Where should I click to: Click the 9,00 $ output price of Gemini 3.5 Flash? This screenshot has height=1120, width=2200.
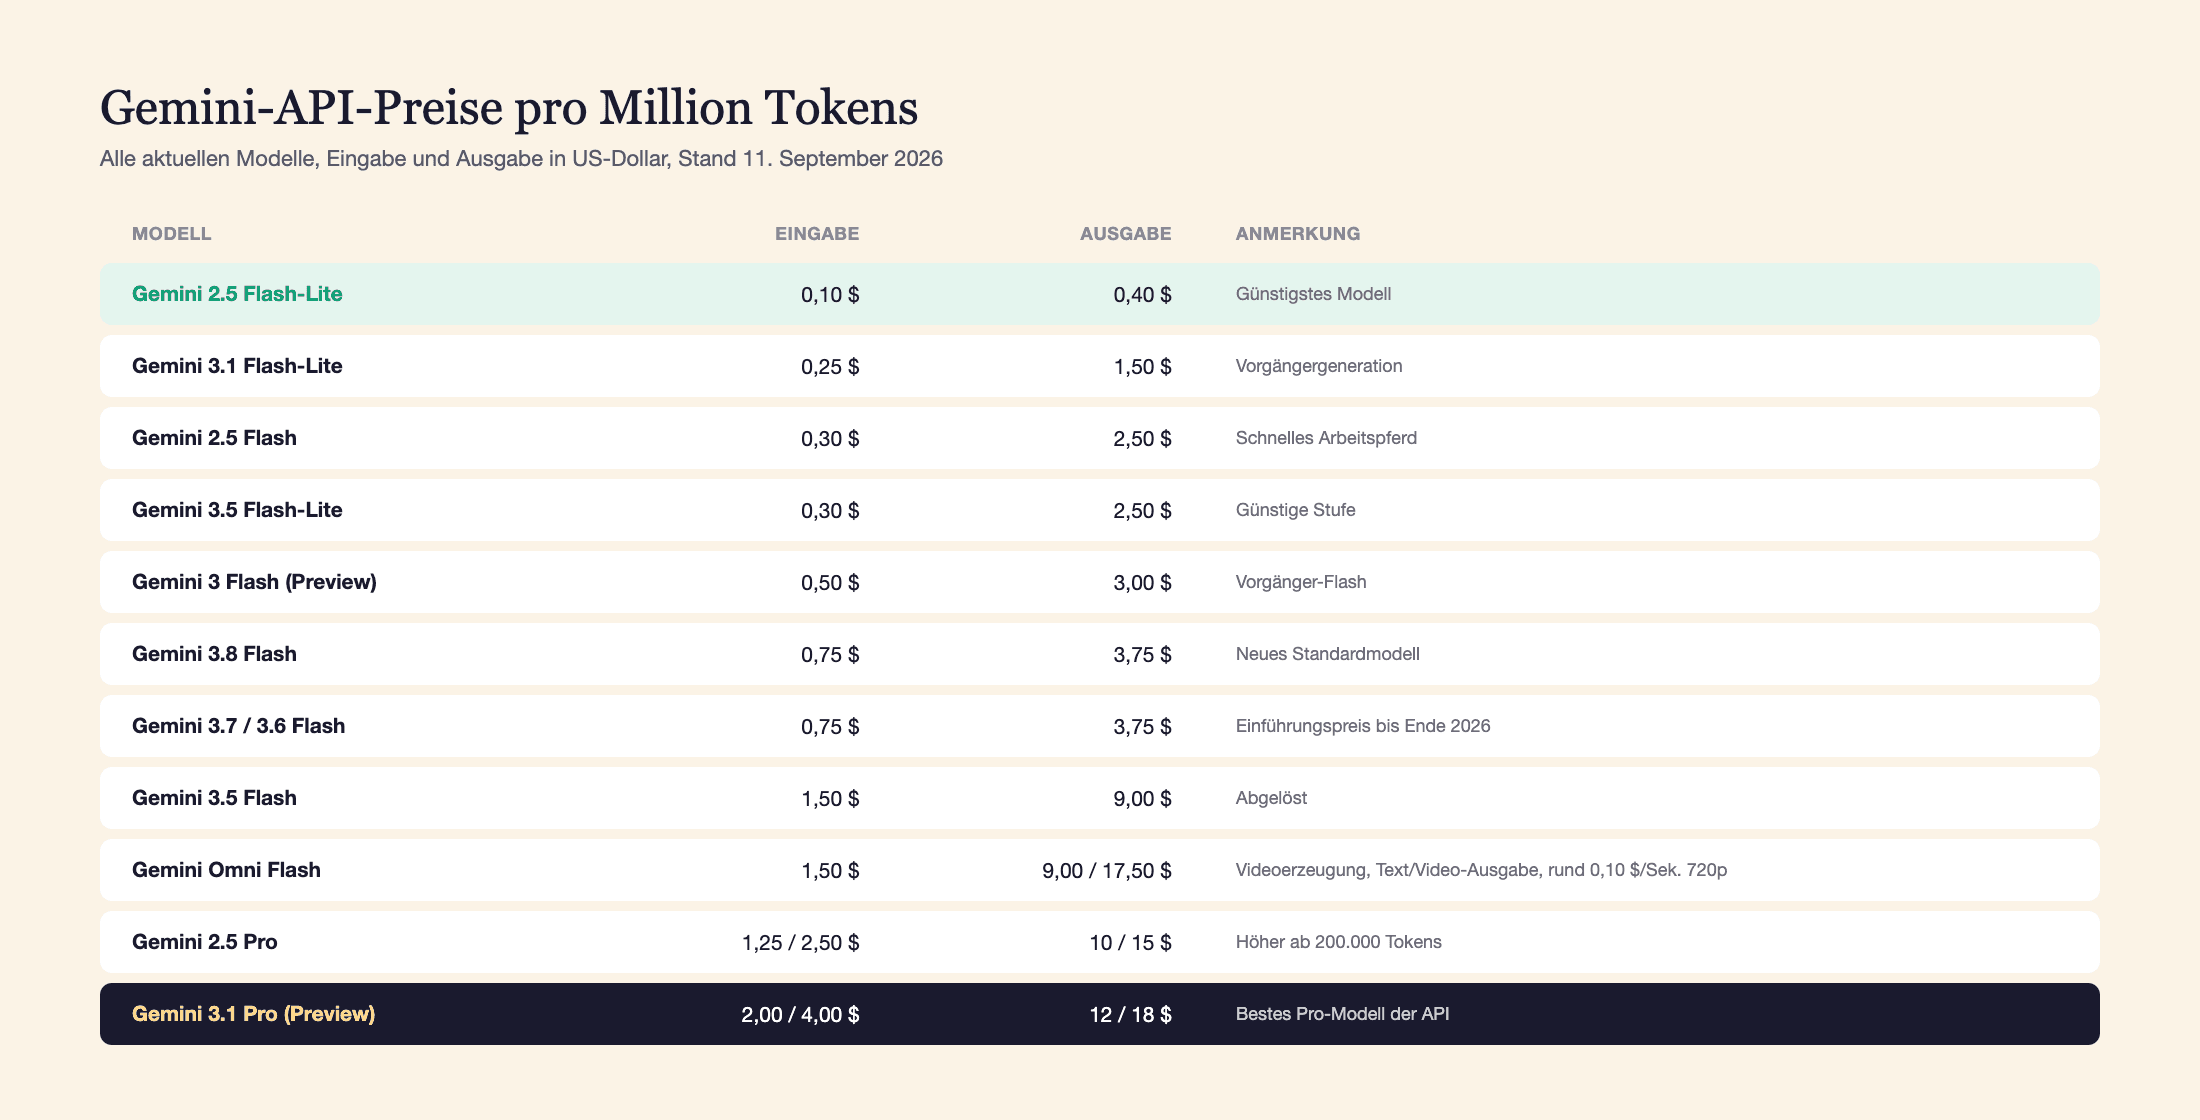(x=1142, y=799)
